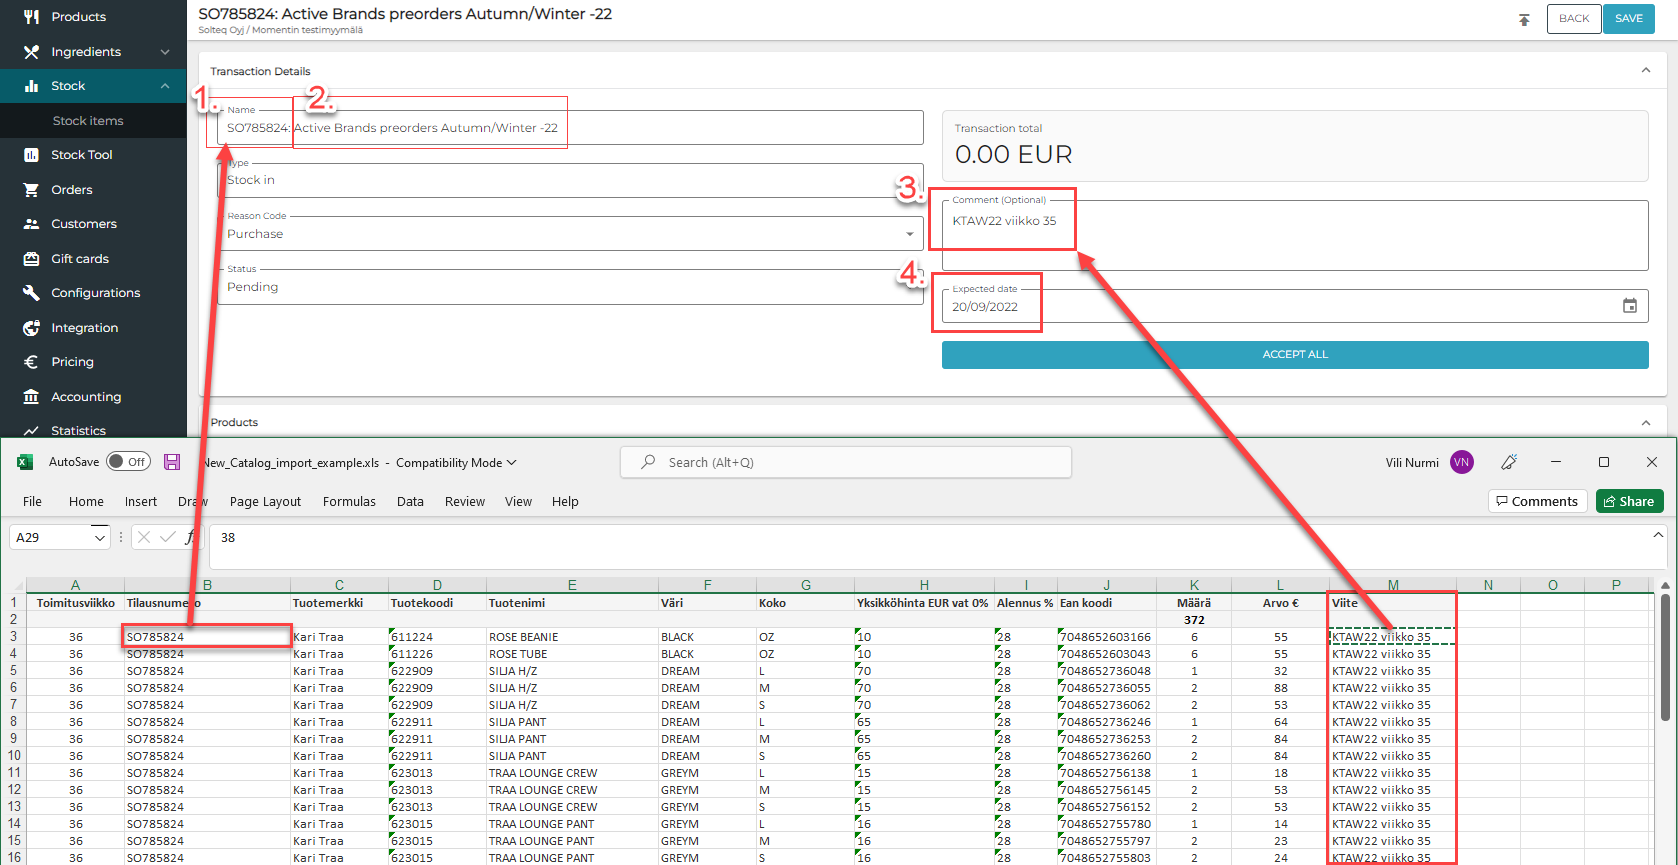Click the Pricing euro icon in sidebar

pyautogui.click(x=31, y=362)
